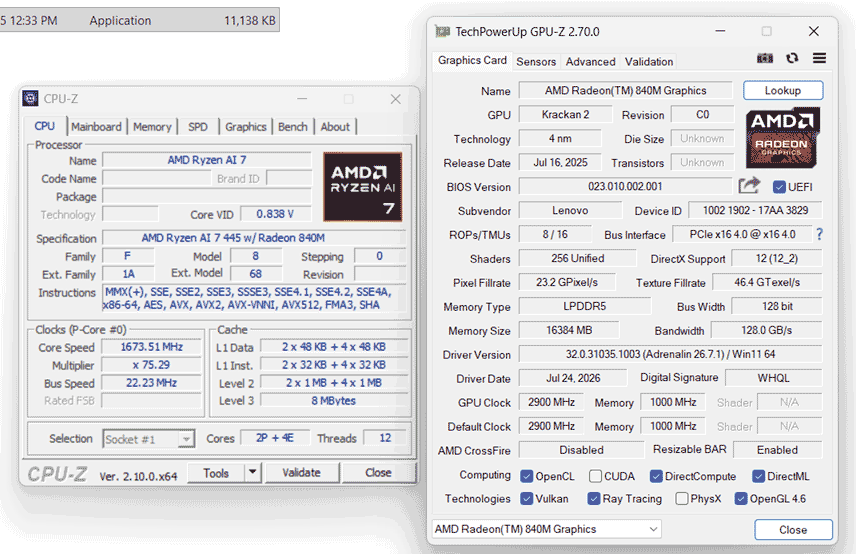Click the Memory Type value LPDDR5
856x554 pixels.
pyautogui.click(x=585, y=306)
